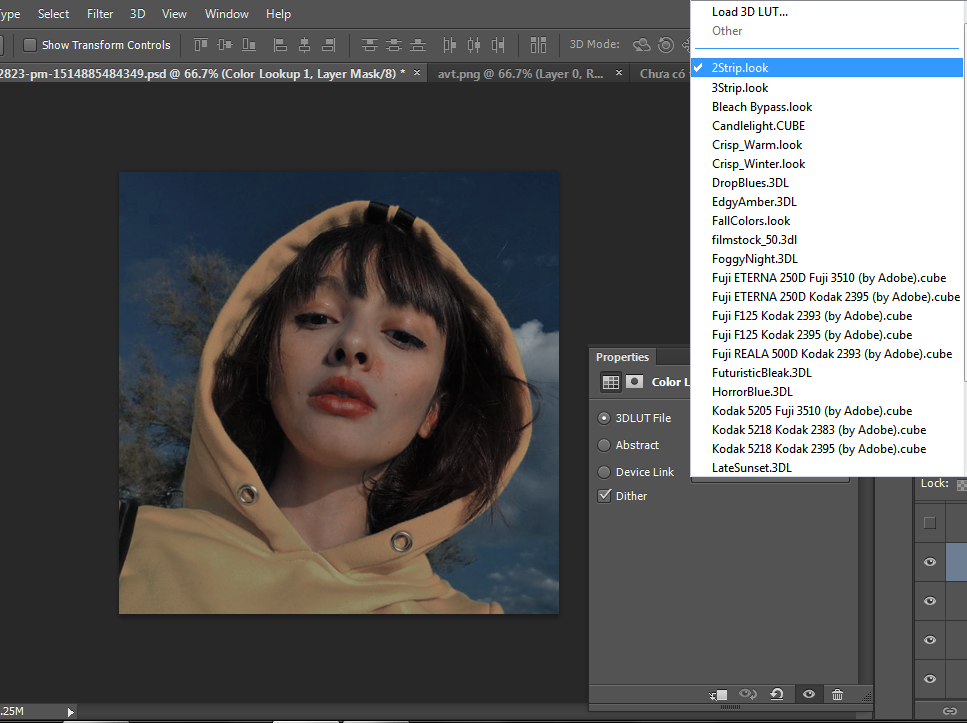Click the Color Lookup grid icon
The image size is (967, 723).
[609, 382]
